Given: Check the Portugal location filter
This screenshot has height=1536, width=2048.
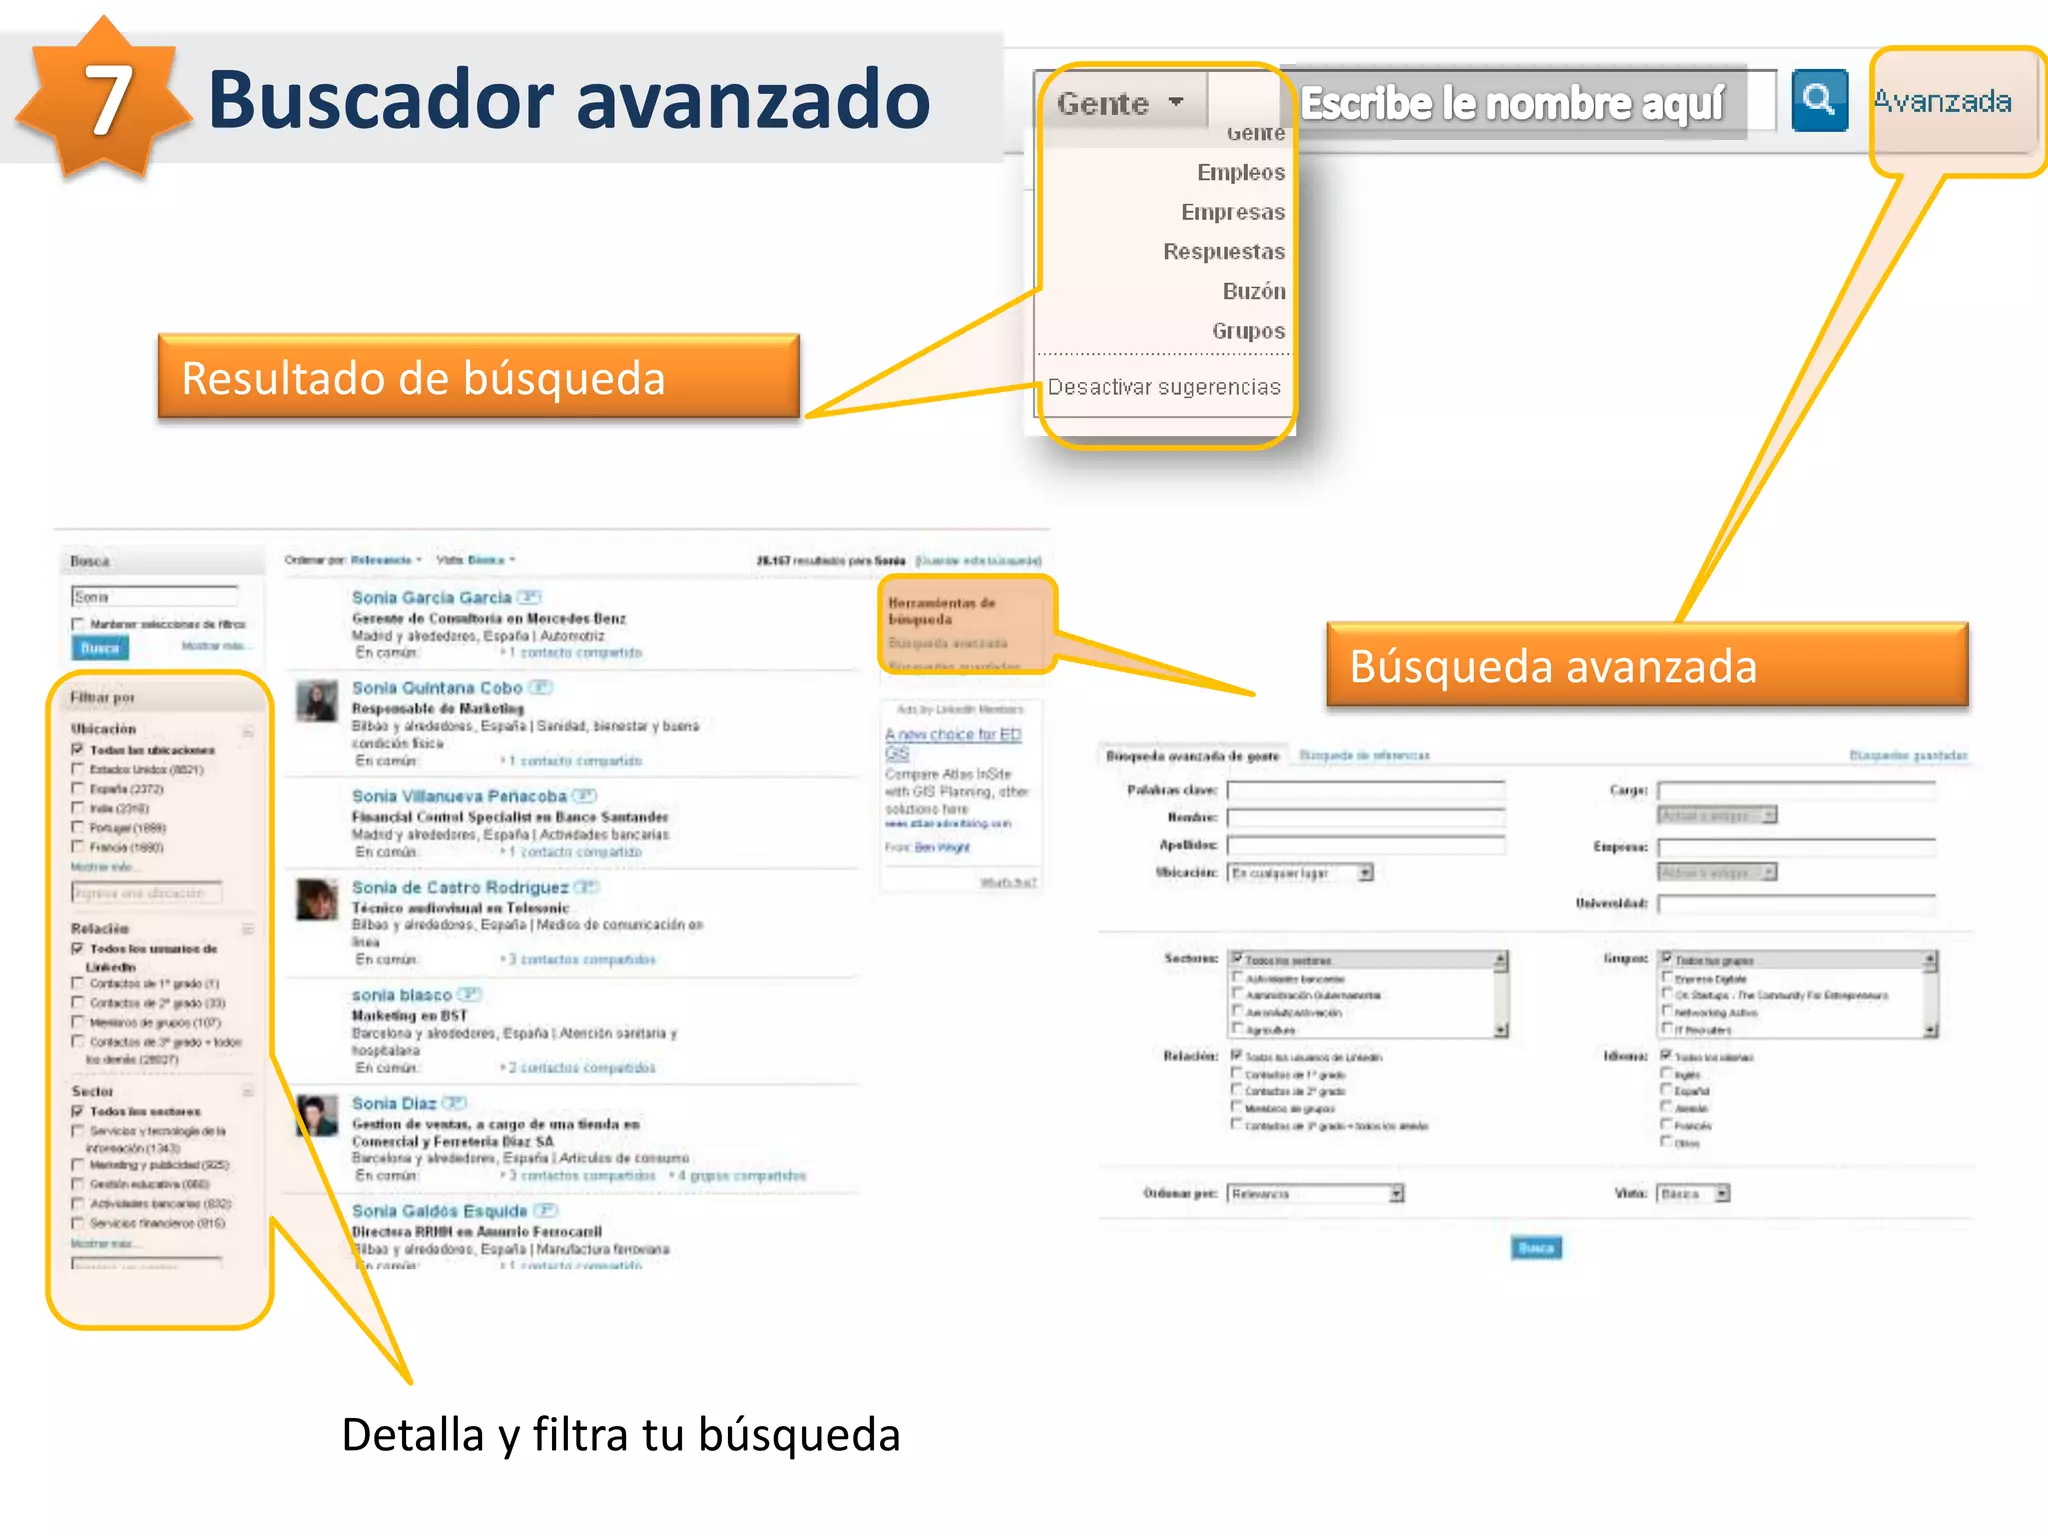Looking at the screenshot, I should pos(77,827).
